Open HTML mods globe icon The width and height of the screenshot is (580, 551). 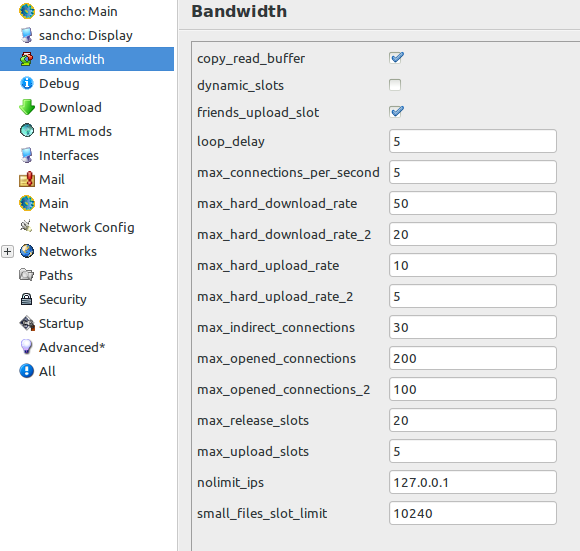click(x=27, y=131)
